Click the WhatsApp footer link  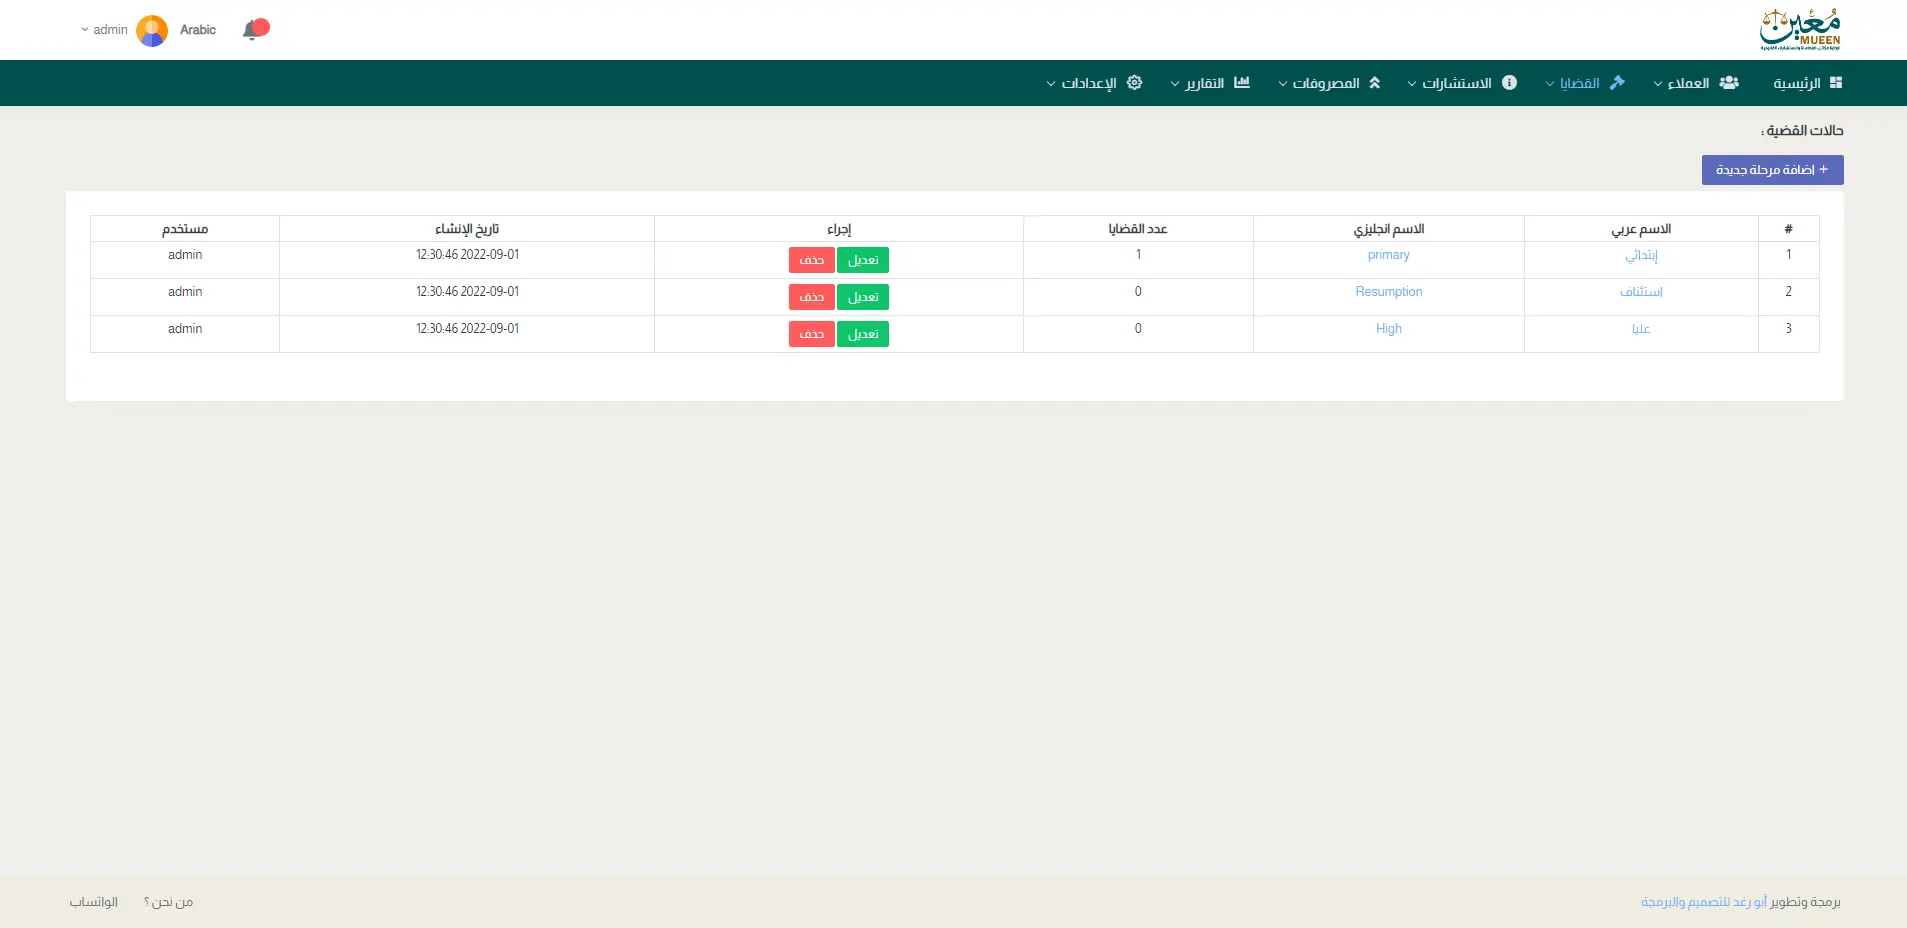click(94, 902)
